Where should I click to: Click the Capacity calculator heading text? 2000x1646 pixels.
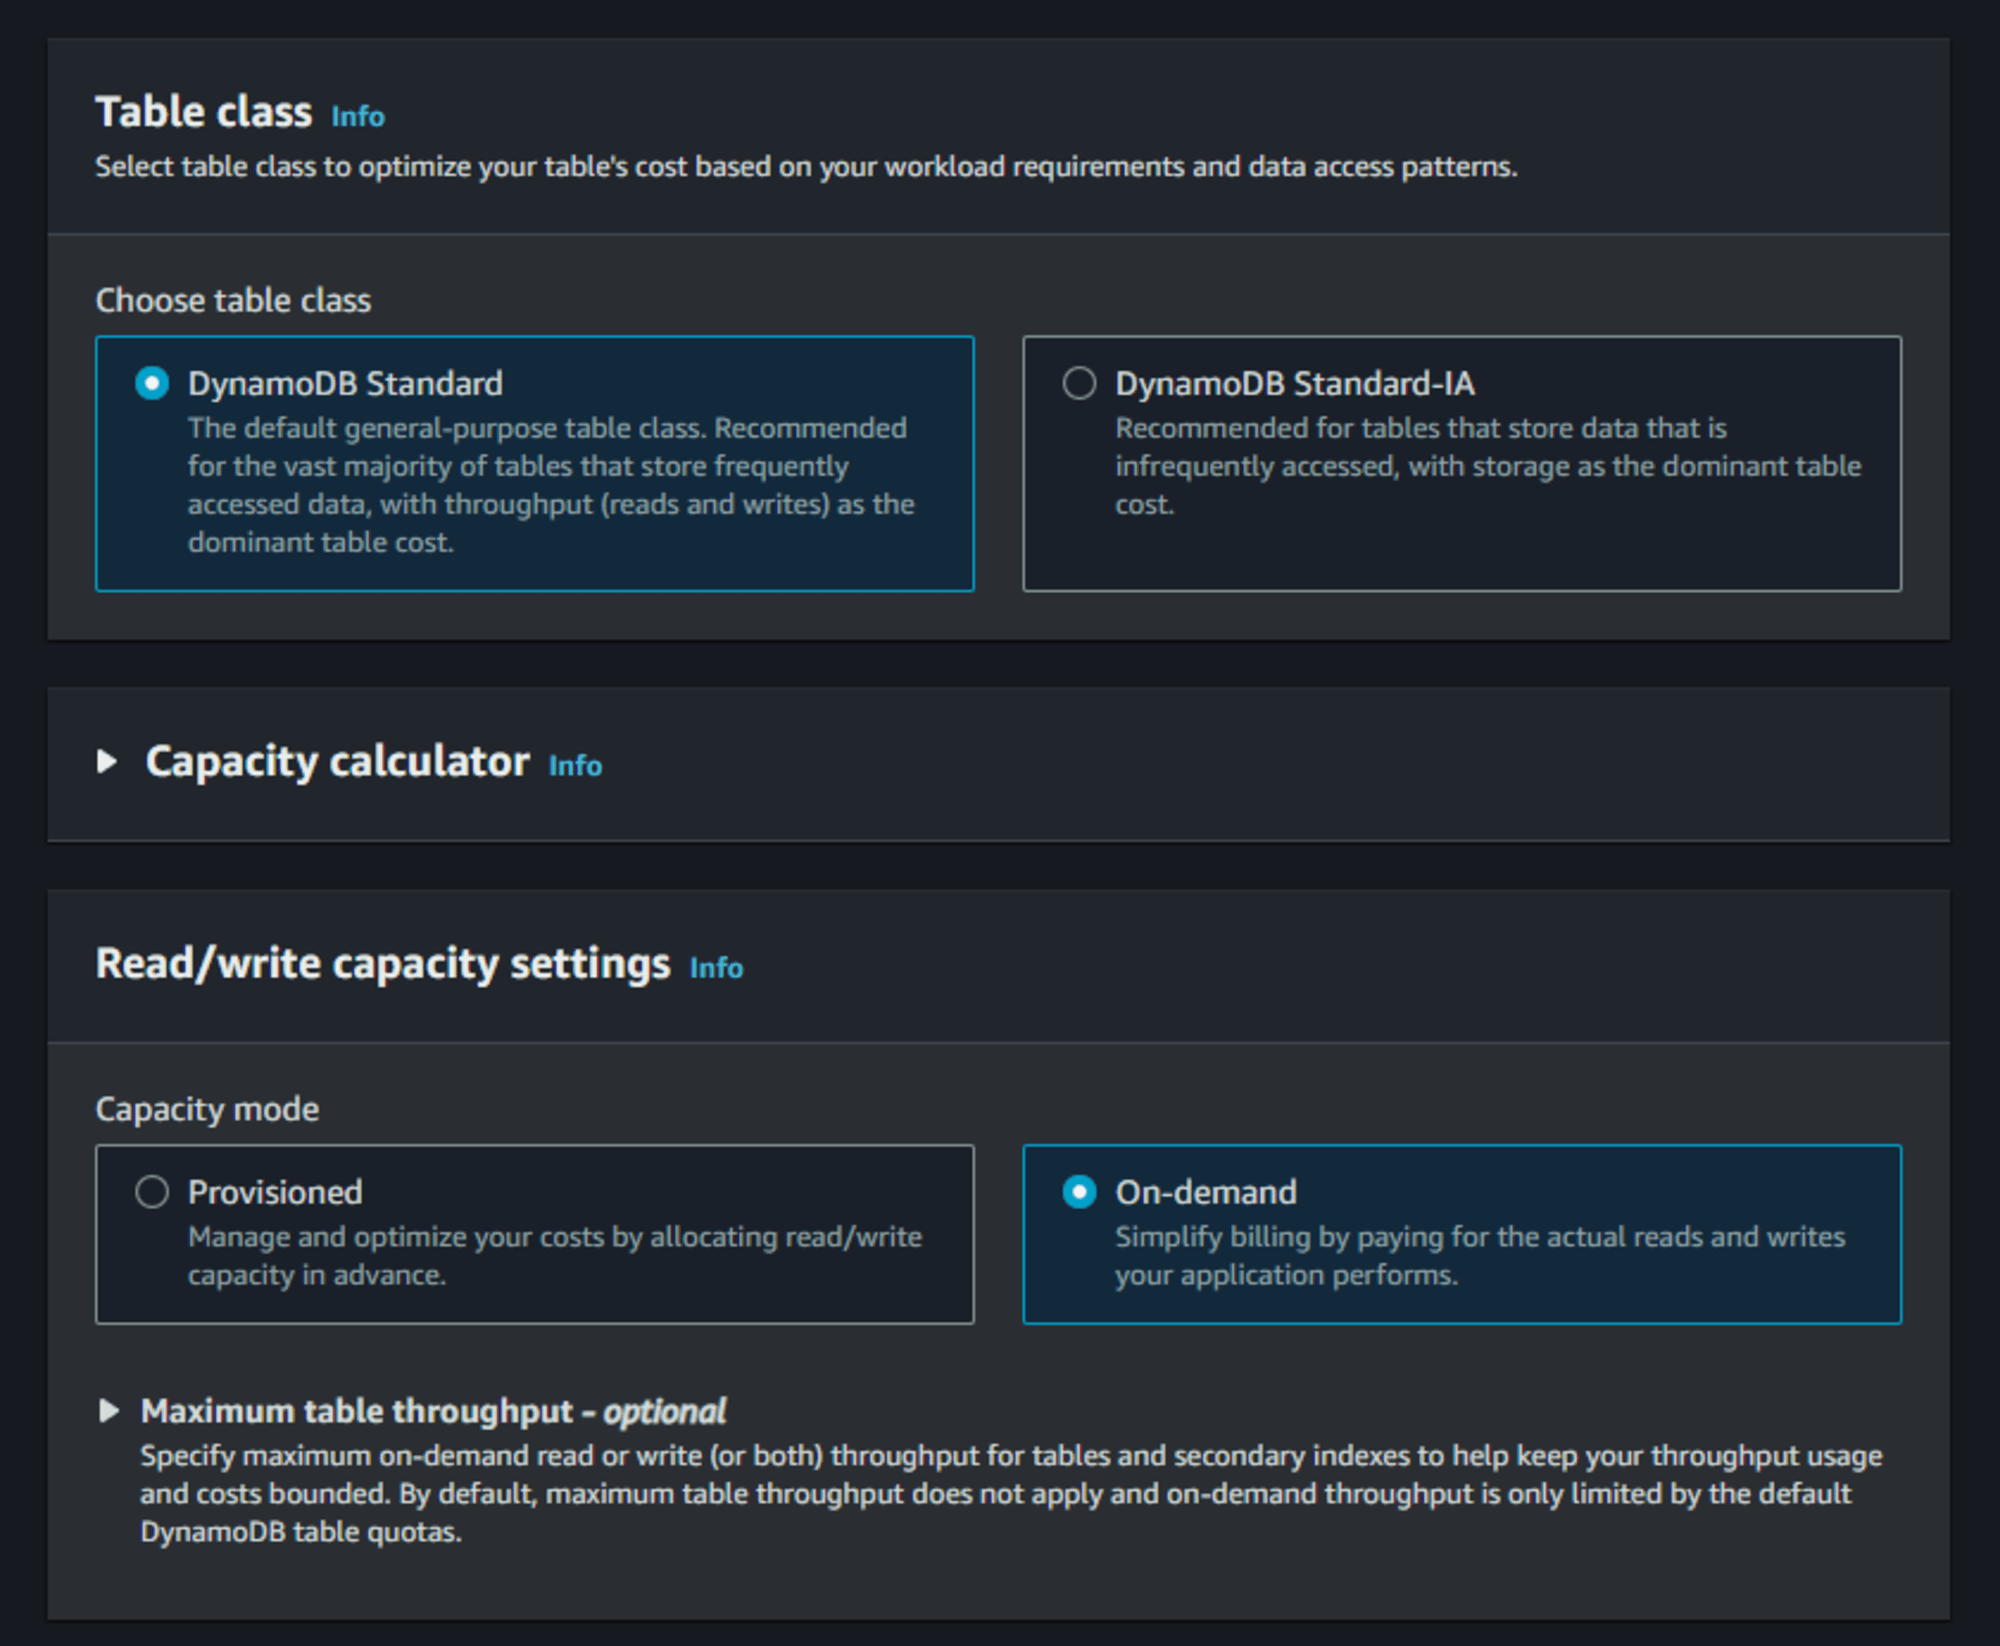[x=337, y=762]
